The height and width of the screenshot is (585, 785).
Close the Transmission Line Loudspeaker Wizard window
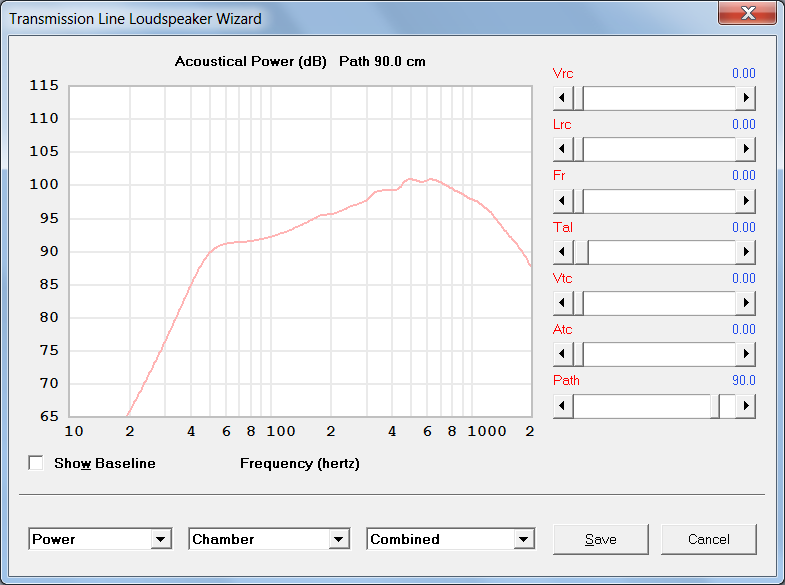point(747,13)
